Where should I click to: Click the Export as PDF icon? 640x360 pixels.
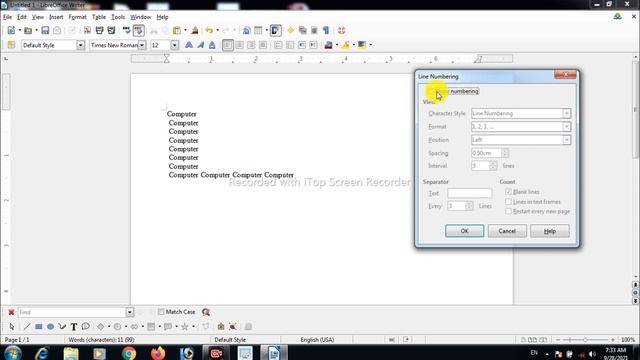(87, 31)
